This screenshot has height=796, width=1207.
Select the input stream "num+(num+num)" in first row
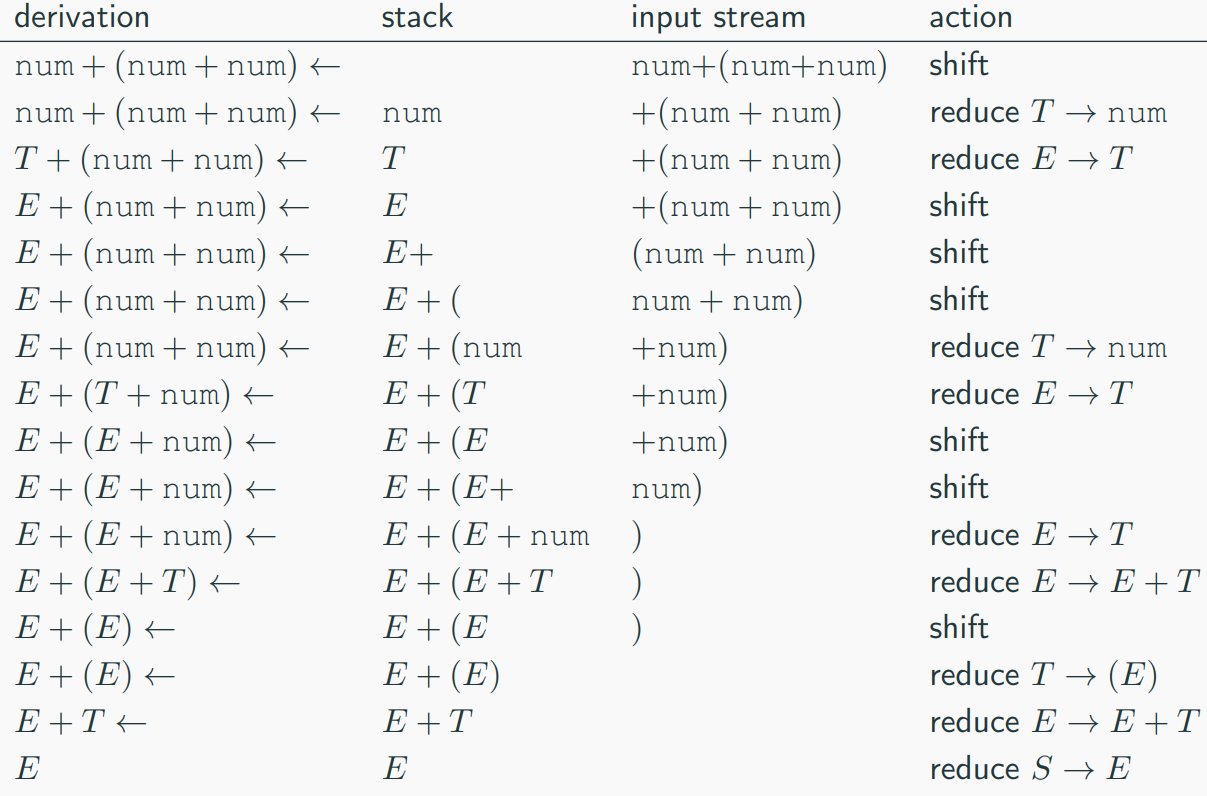tap(759, 67)
